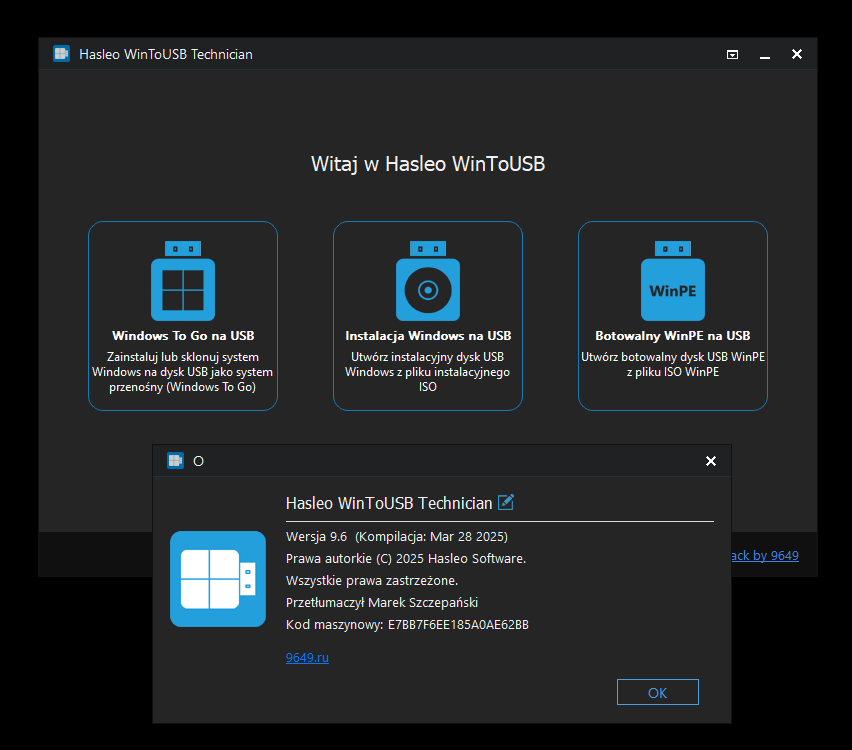Open the Windows To Go na USB card
This screenshot has height=750, width=852.
[183, 316]
